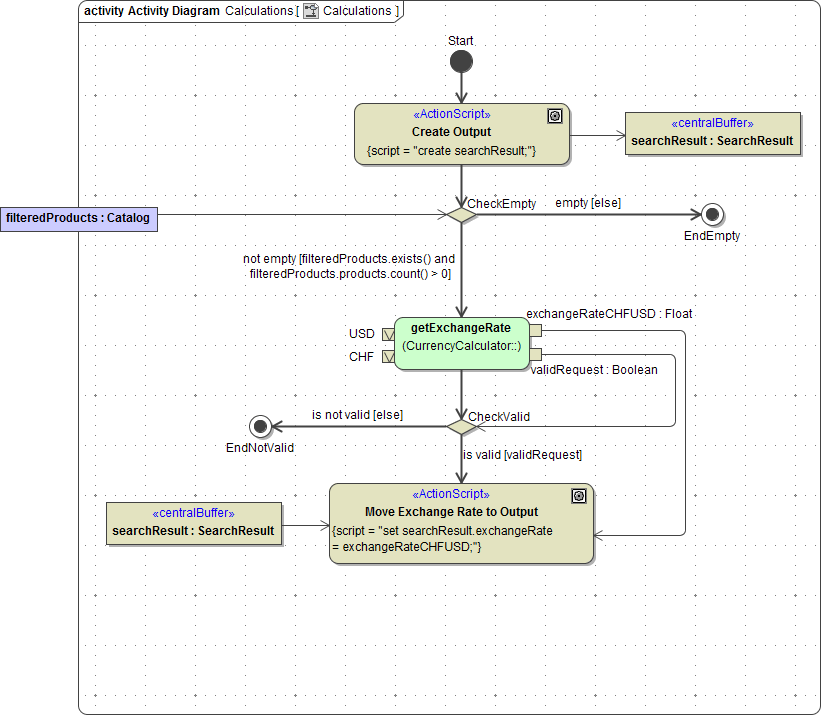The image size is (821, 715).
Task: Click the CheckEmpty decision diamond
Action: pyautogui.click(x=461, y=215)
